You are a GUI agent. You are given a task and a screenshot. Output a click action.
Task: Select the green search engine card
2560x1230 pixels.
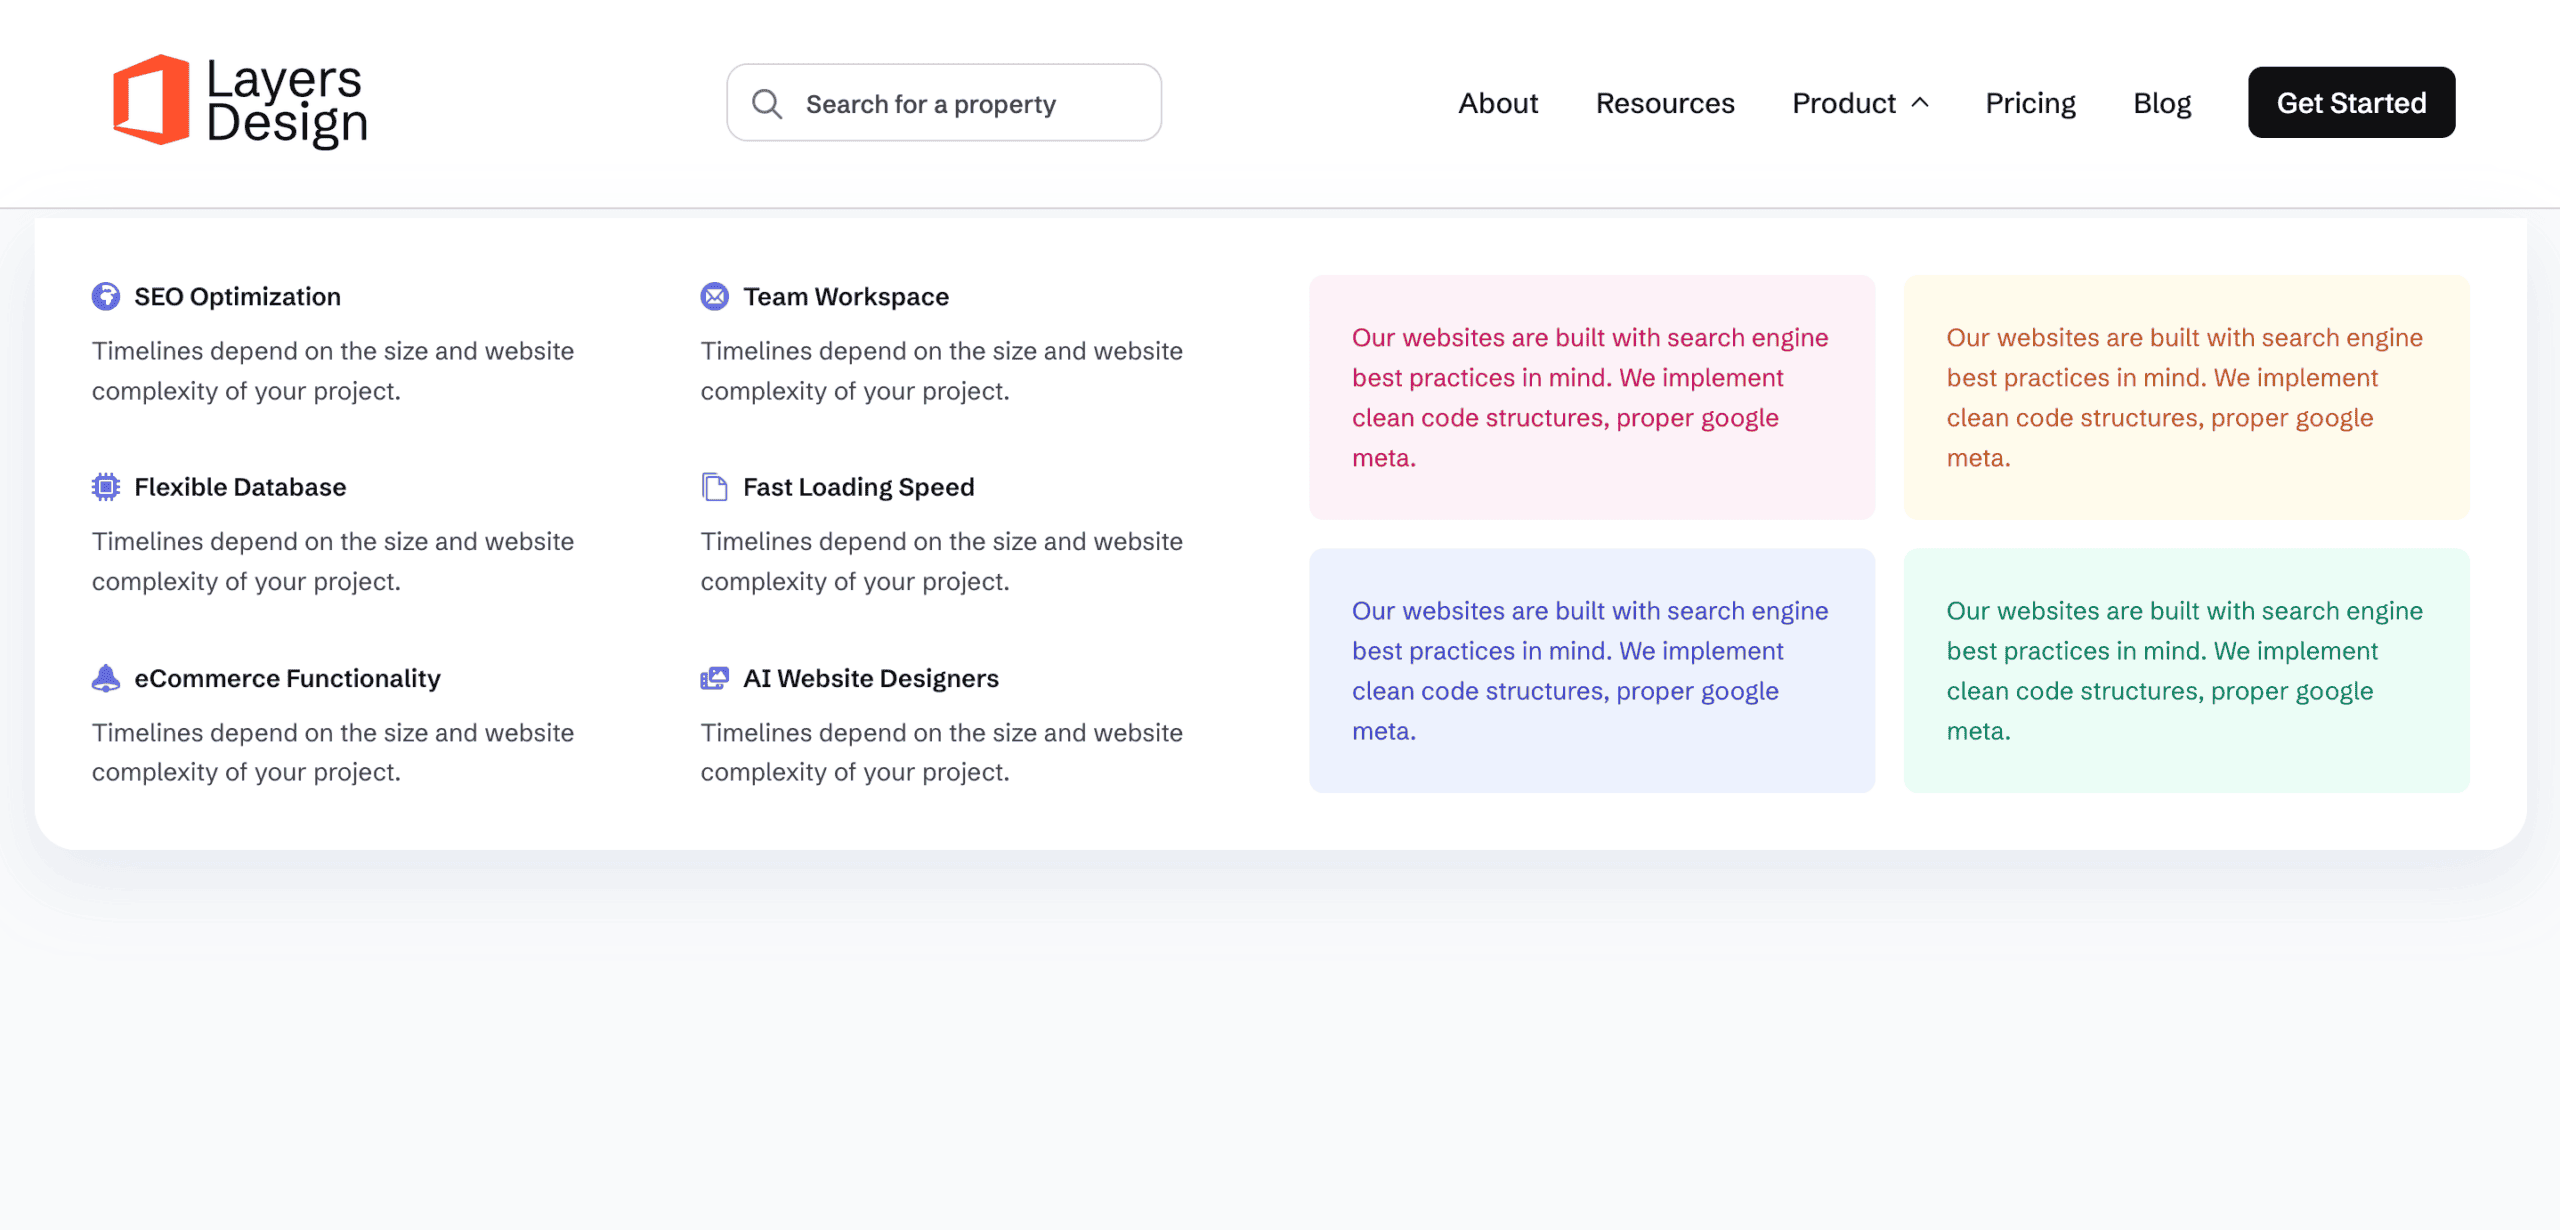click(x=2186, y=670)
